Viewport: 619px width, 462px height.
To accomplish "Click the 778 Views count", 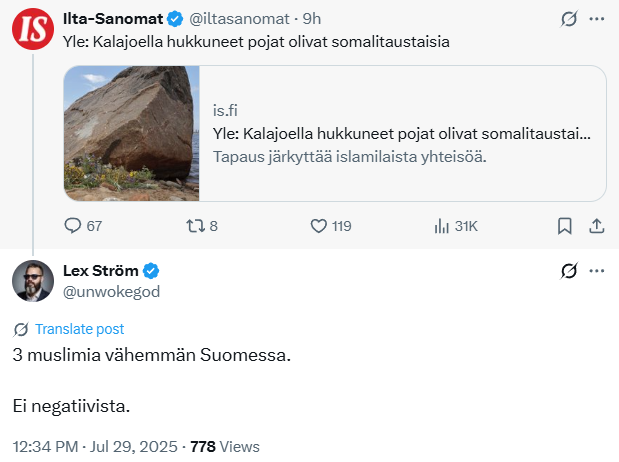I will 224,446.
